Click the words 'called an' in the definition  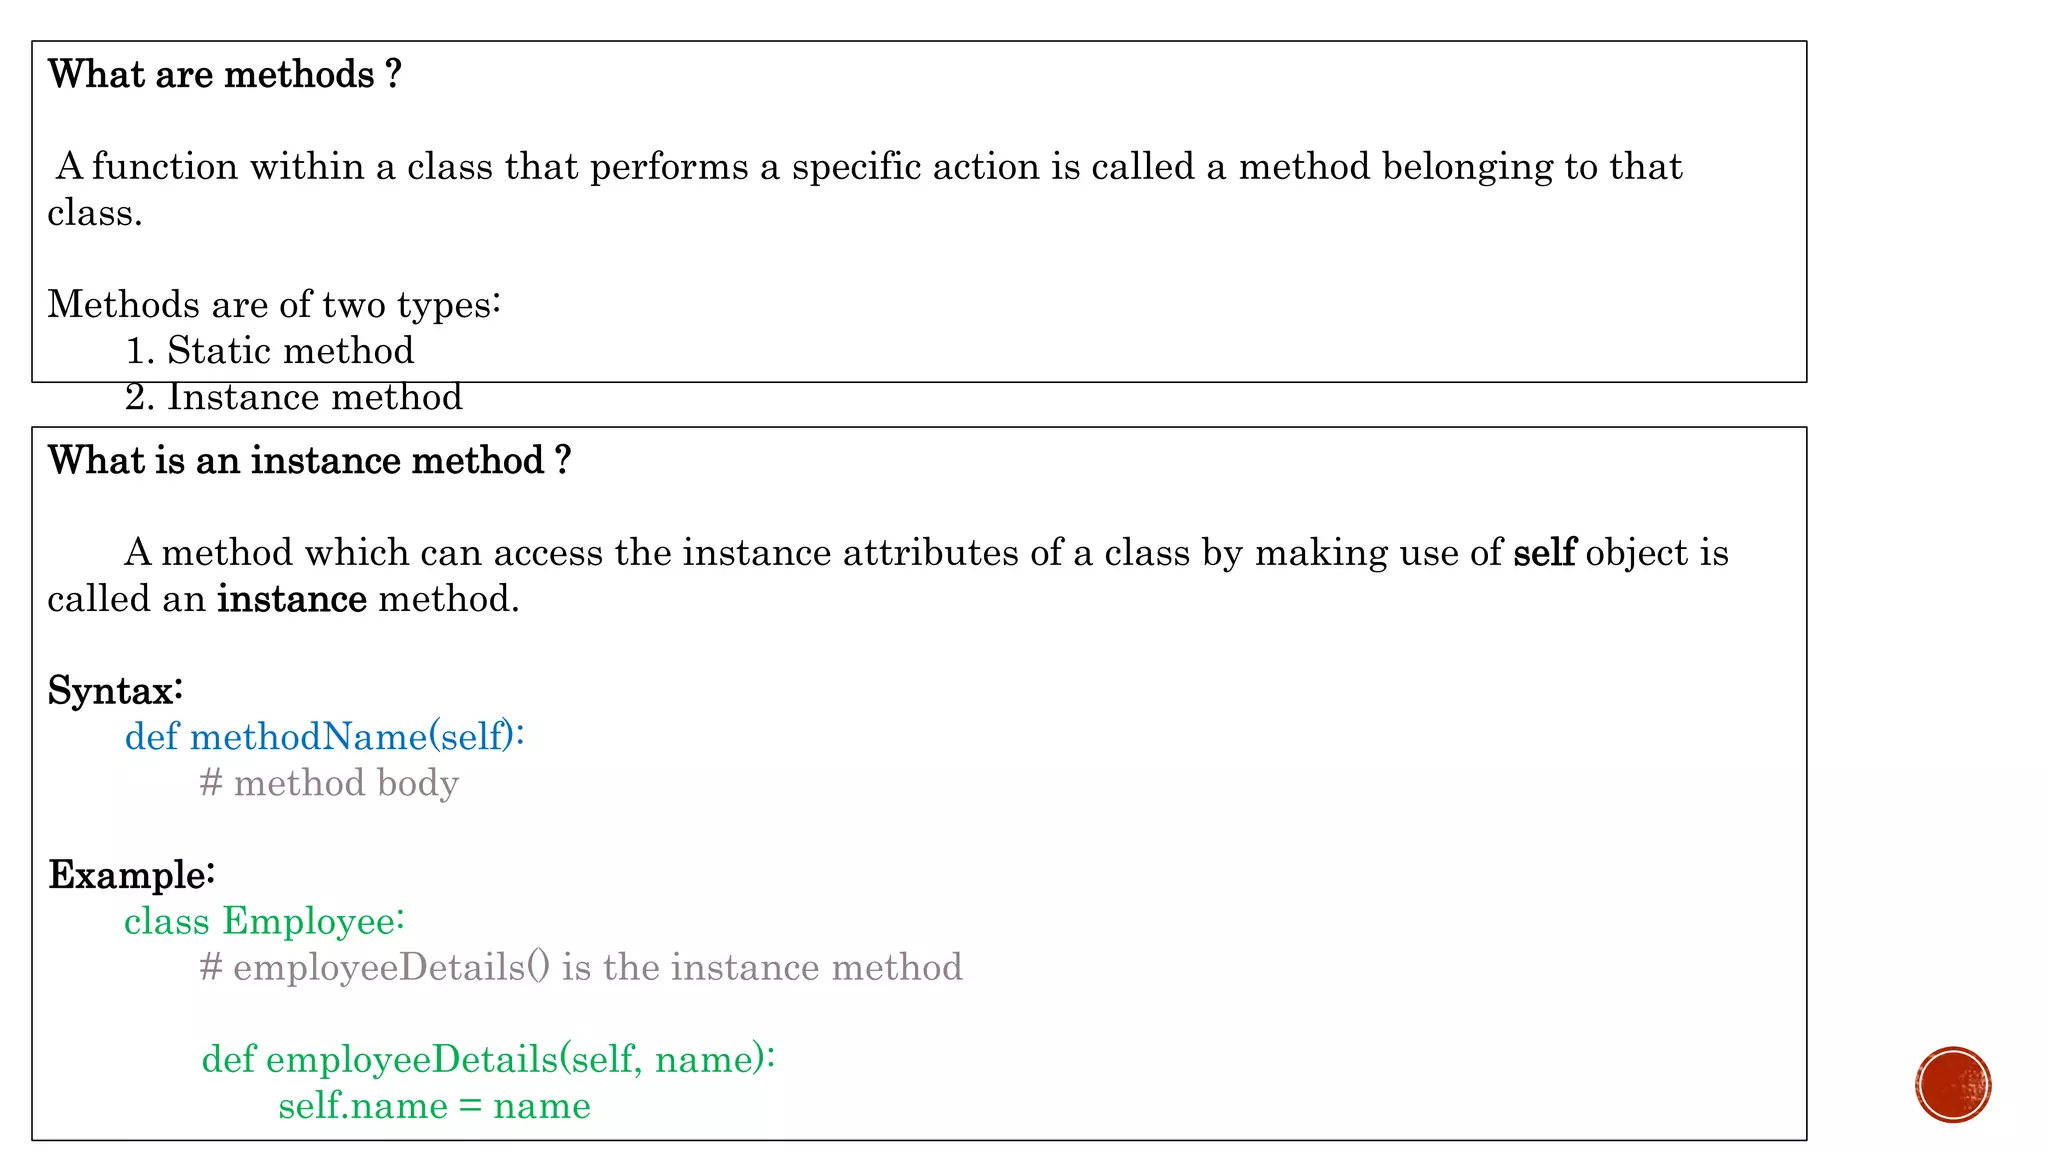point(126,599)
